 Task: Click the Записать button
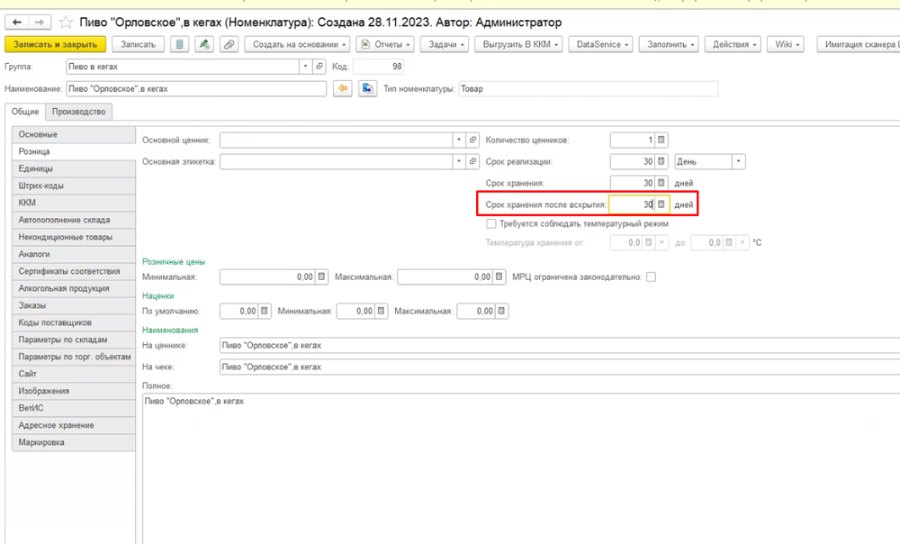(138, 44)
